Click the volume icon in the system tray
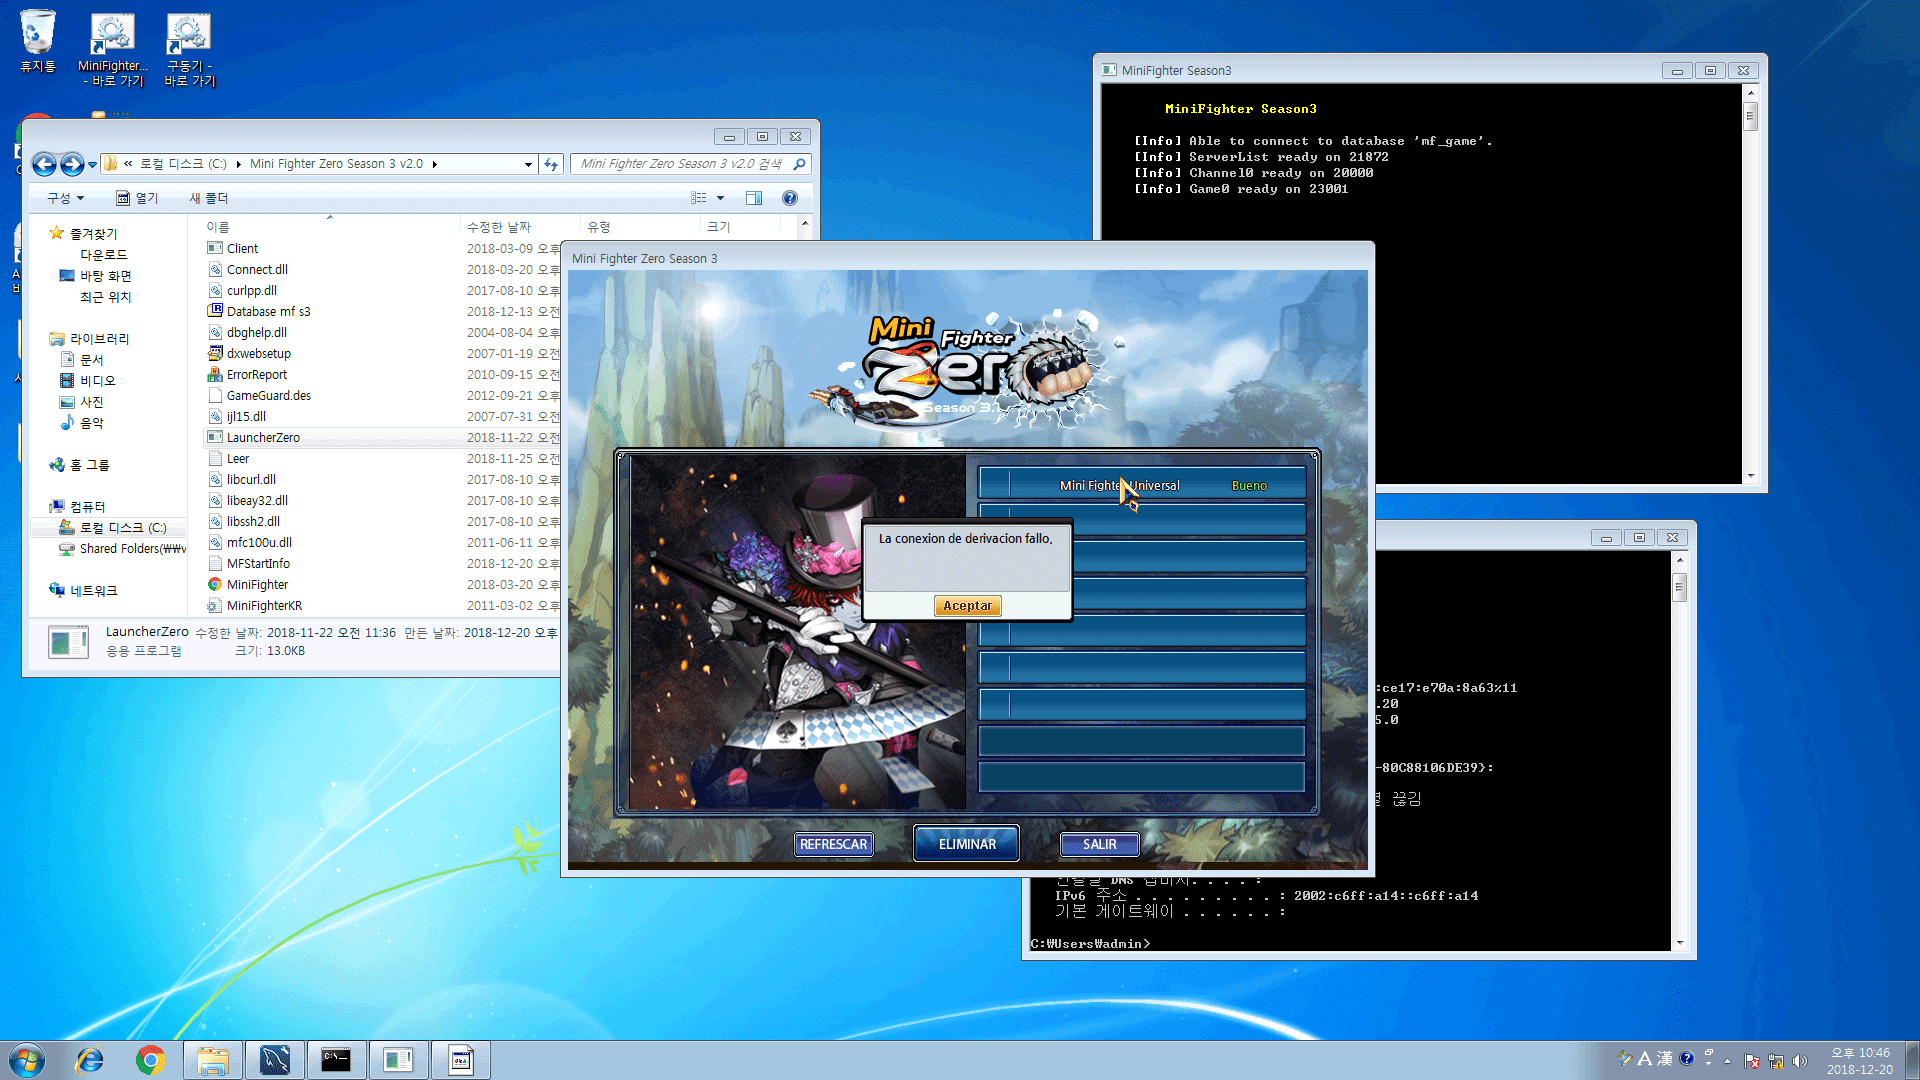This screenshot has height=1080, width=1920. pyautogui.click(x=1801, y=1061)
